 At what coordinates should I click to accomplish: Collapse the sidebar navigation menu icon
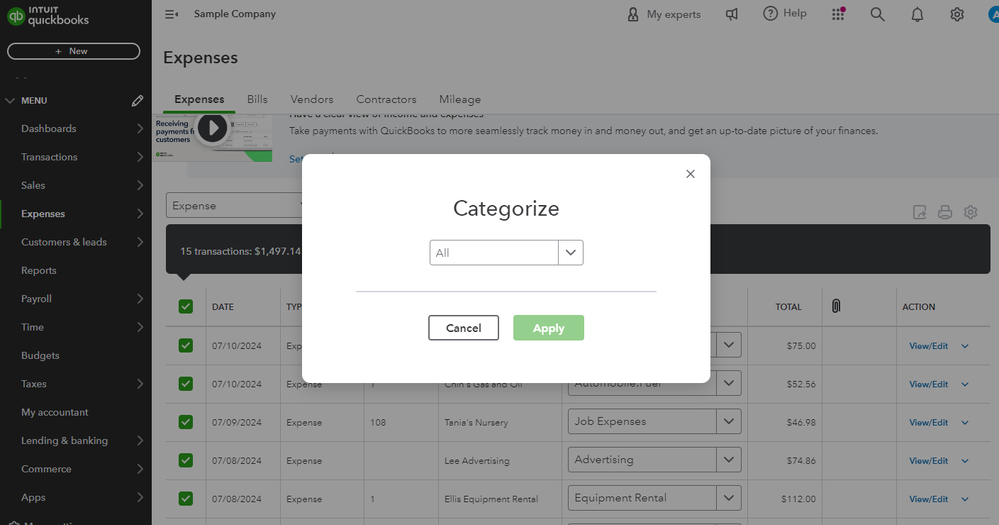[x=171, y=14]
